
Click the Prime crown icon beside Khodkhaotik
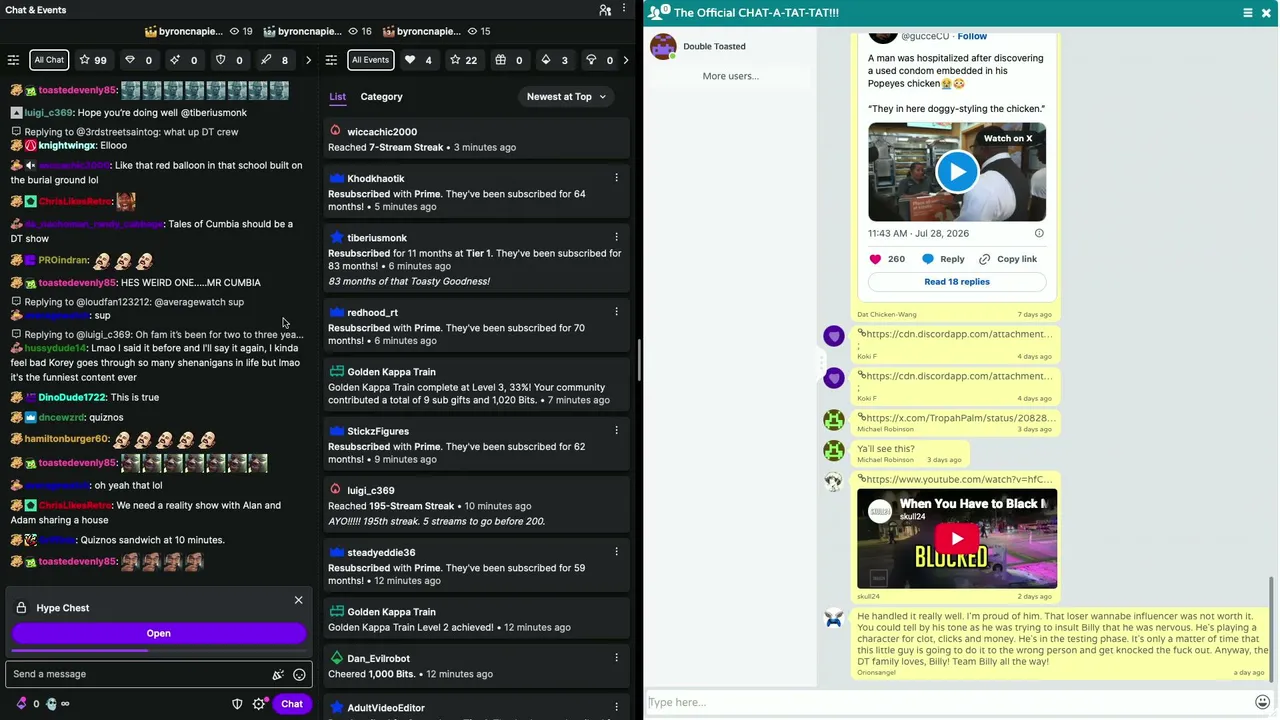[336, 178]
